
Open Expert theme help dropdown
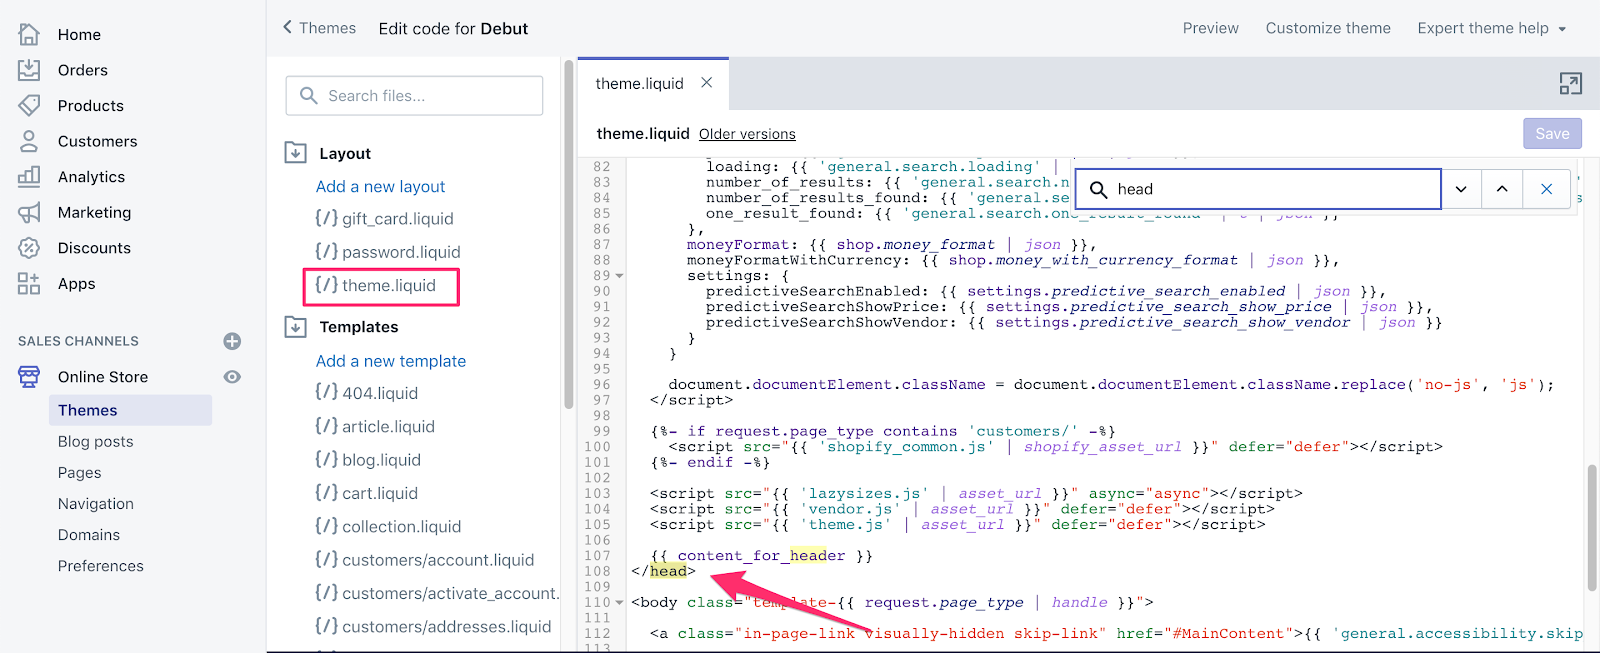(1491, 28)
